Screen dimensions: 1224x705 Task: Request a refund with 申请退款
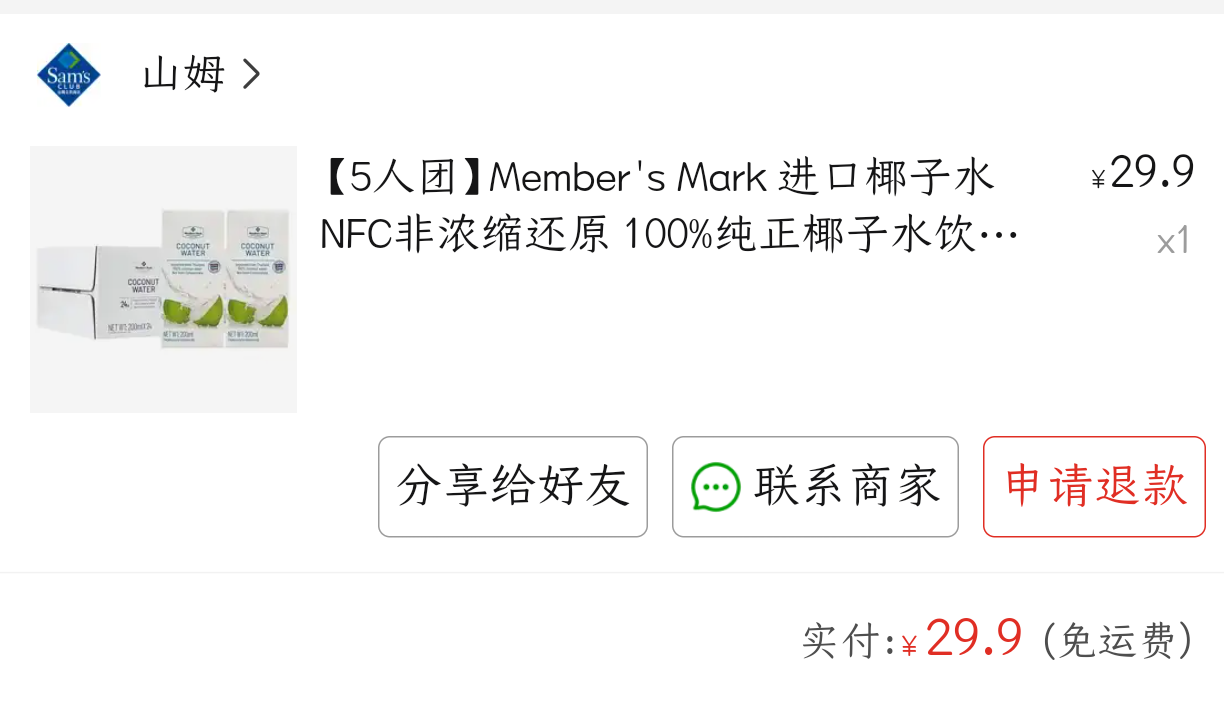click(x=1095, y=487)
